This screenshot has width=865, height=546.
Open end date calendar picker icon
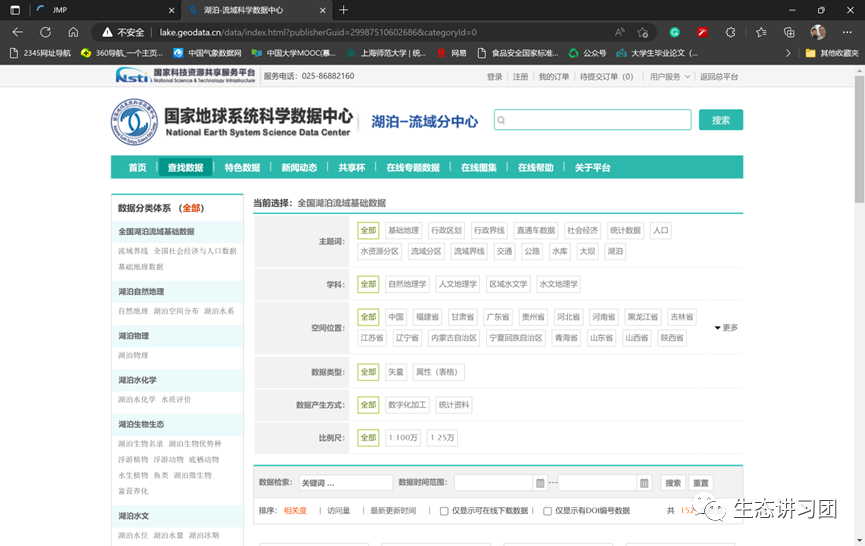coord(644,483)
